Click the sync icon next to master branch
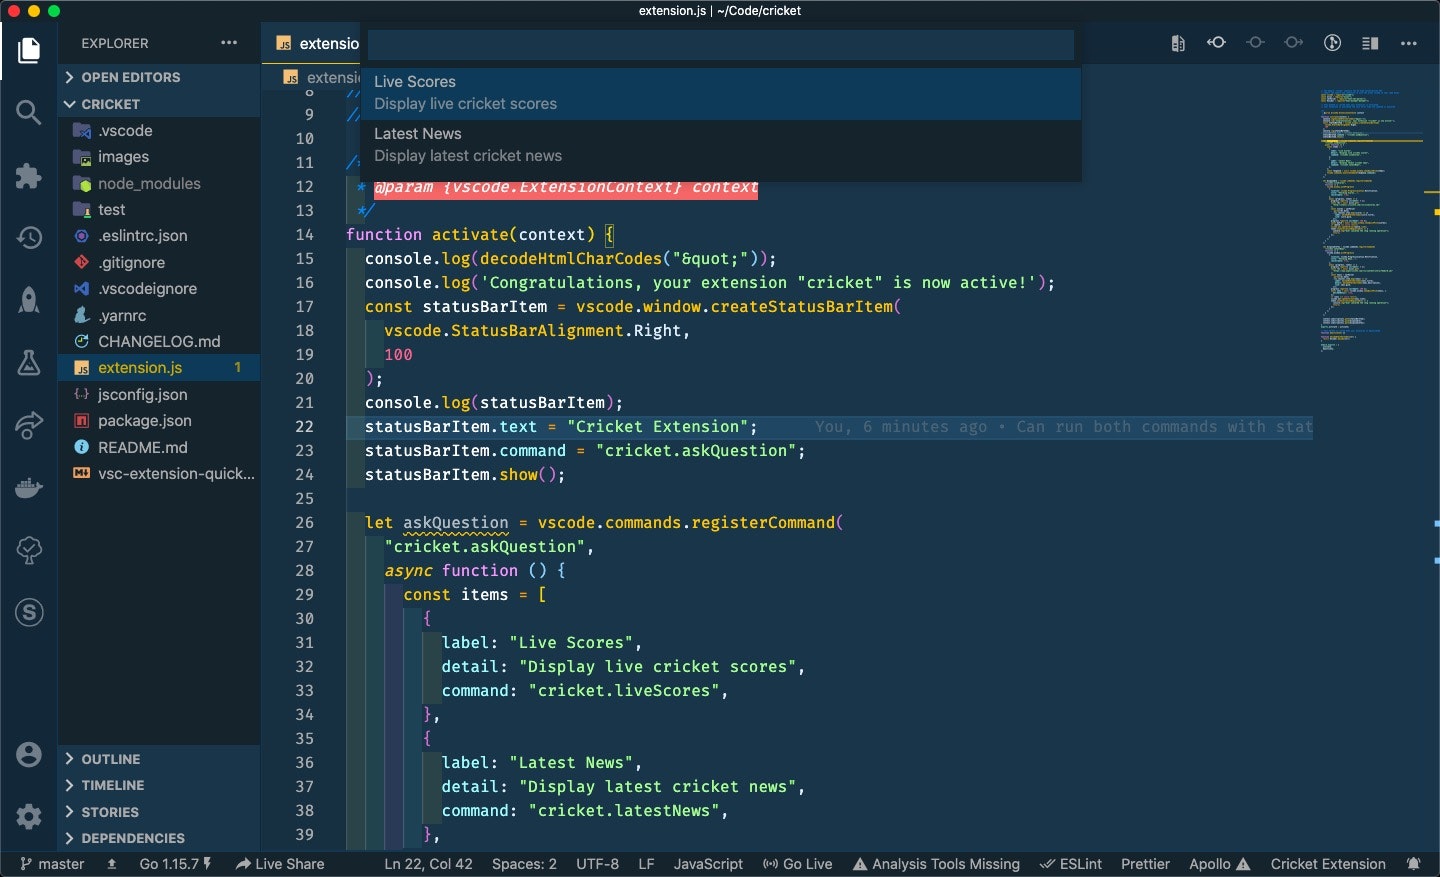 pos(110,864)
